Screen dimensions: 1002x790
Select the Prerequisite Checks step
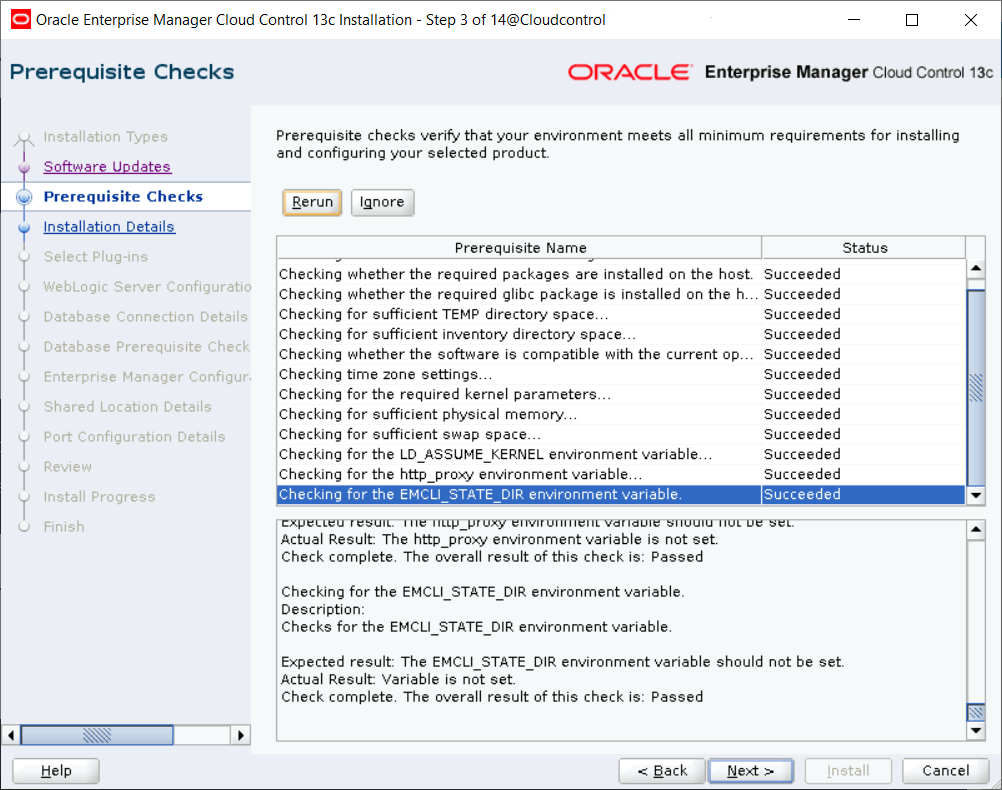[123, 197]
